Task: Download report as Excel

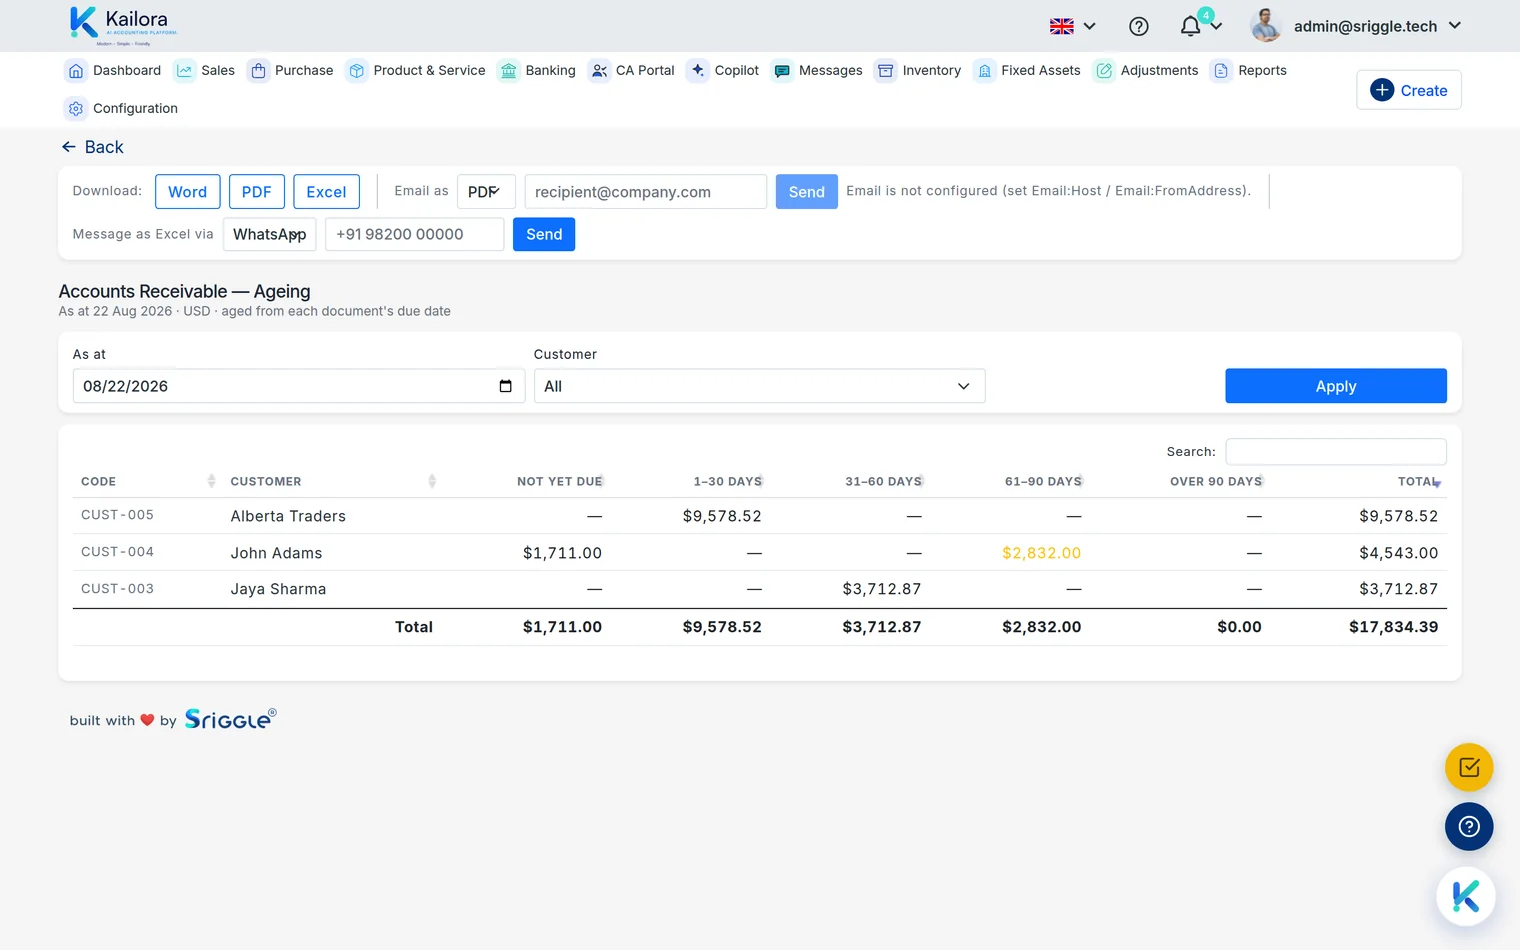Action: [x=326, y=192]
